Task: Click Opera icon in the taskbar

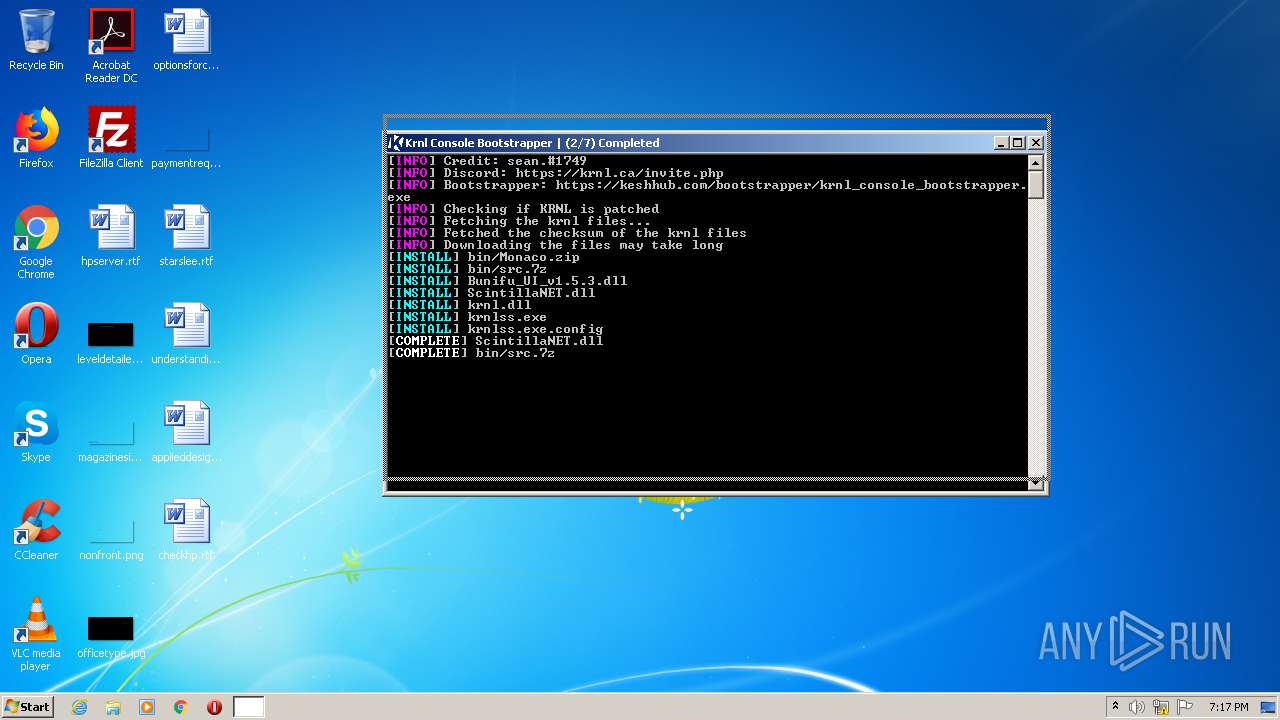Action: pos(214,707)
